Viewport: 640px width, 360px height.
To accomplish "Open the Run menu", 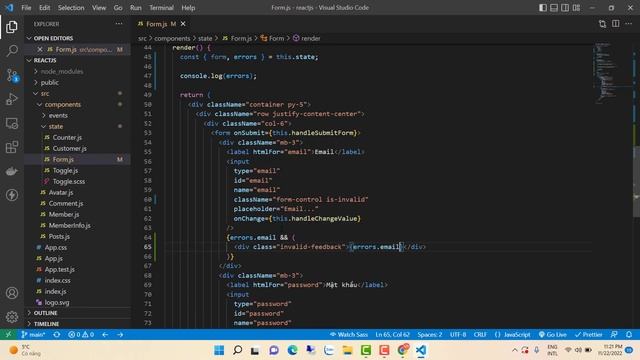I will click(x=136, y=8).
